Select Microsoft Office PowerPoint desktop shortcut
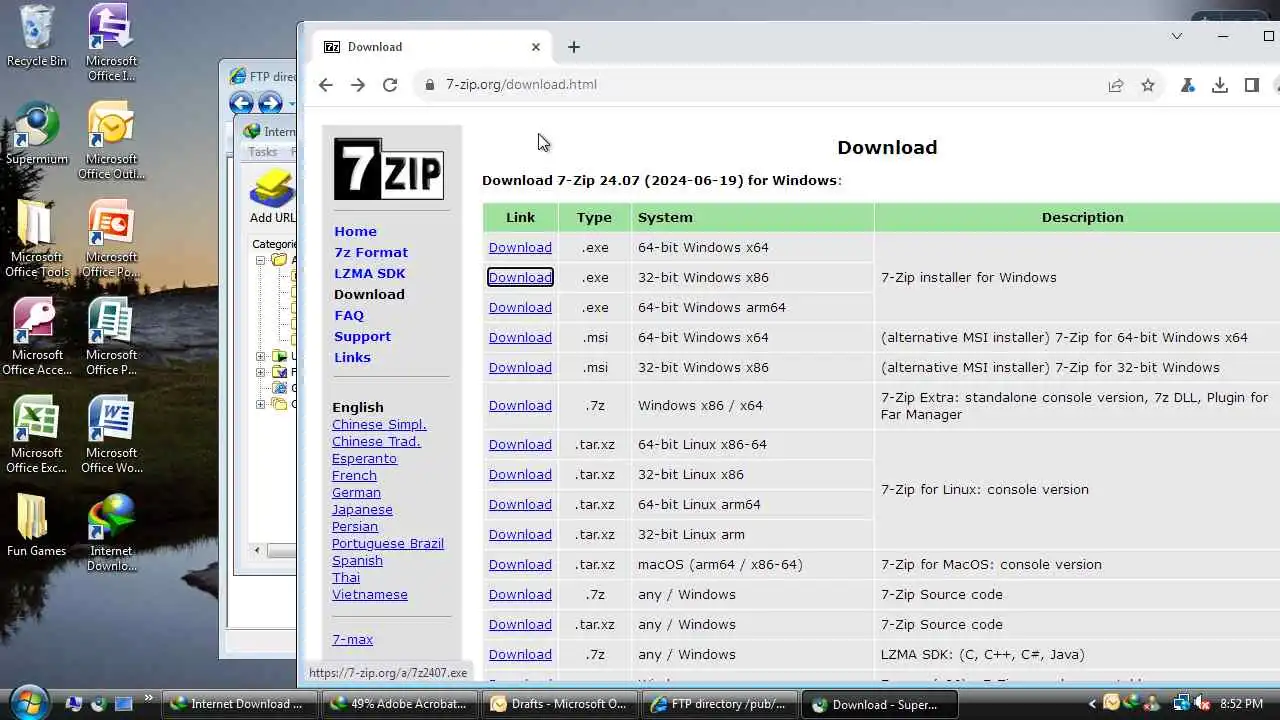Screen dimensions: 1280x720 [111, 239]
